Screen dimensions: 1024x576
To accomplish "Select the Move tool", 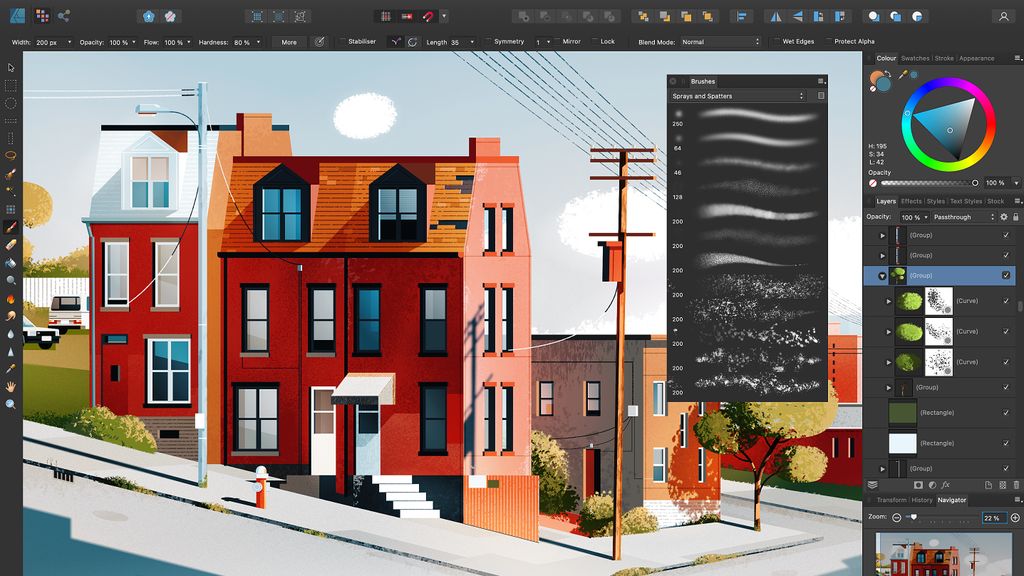I will [x=12, y=66].
